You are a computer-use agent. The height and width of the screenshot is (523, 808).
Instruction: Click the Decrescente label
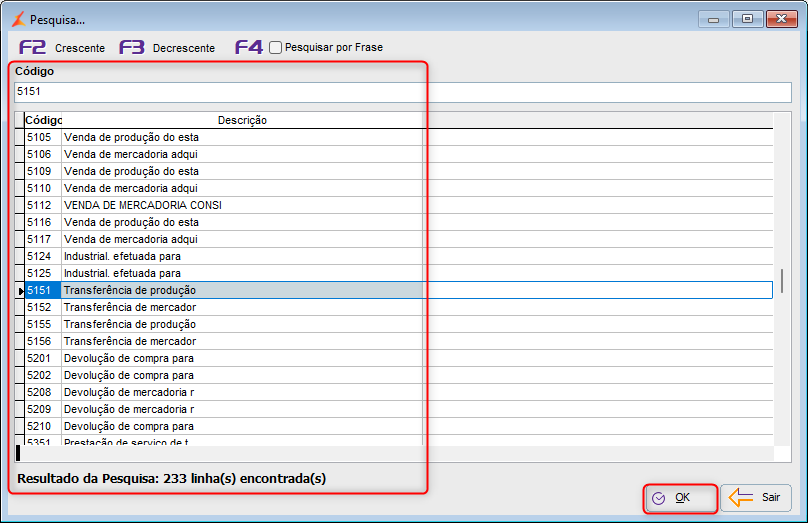(x=184, y=48)
